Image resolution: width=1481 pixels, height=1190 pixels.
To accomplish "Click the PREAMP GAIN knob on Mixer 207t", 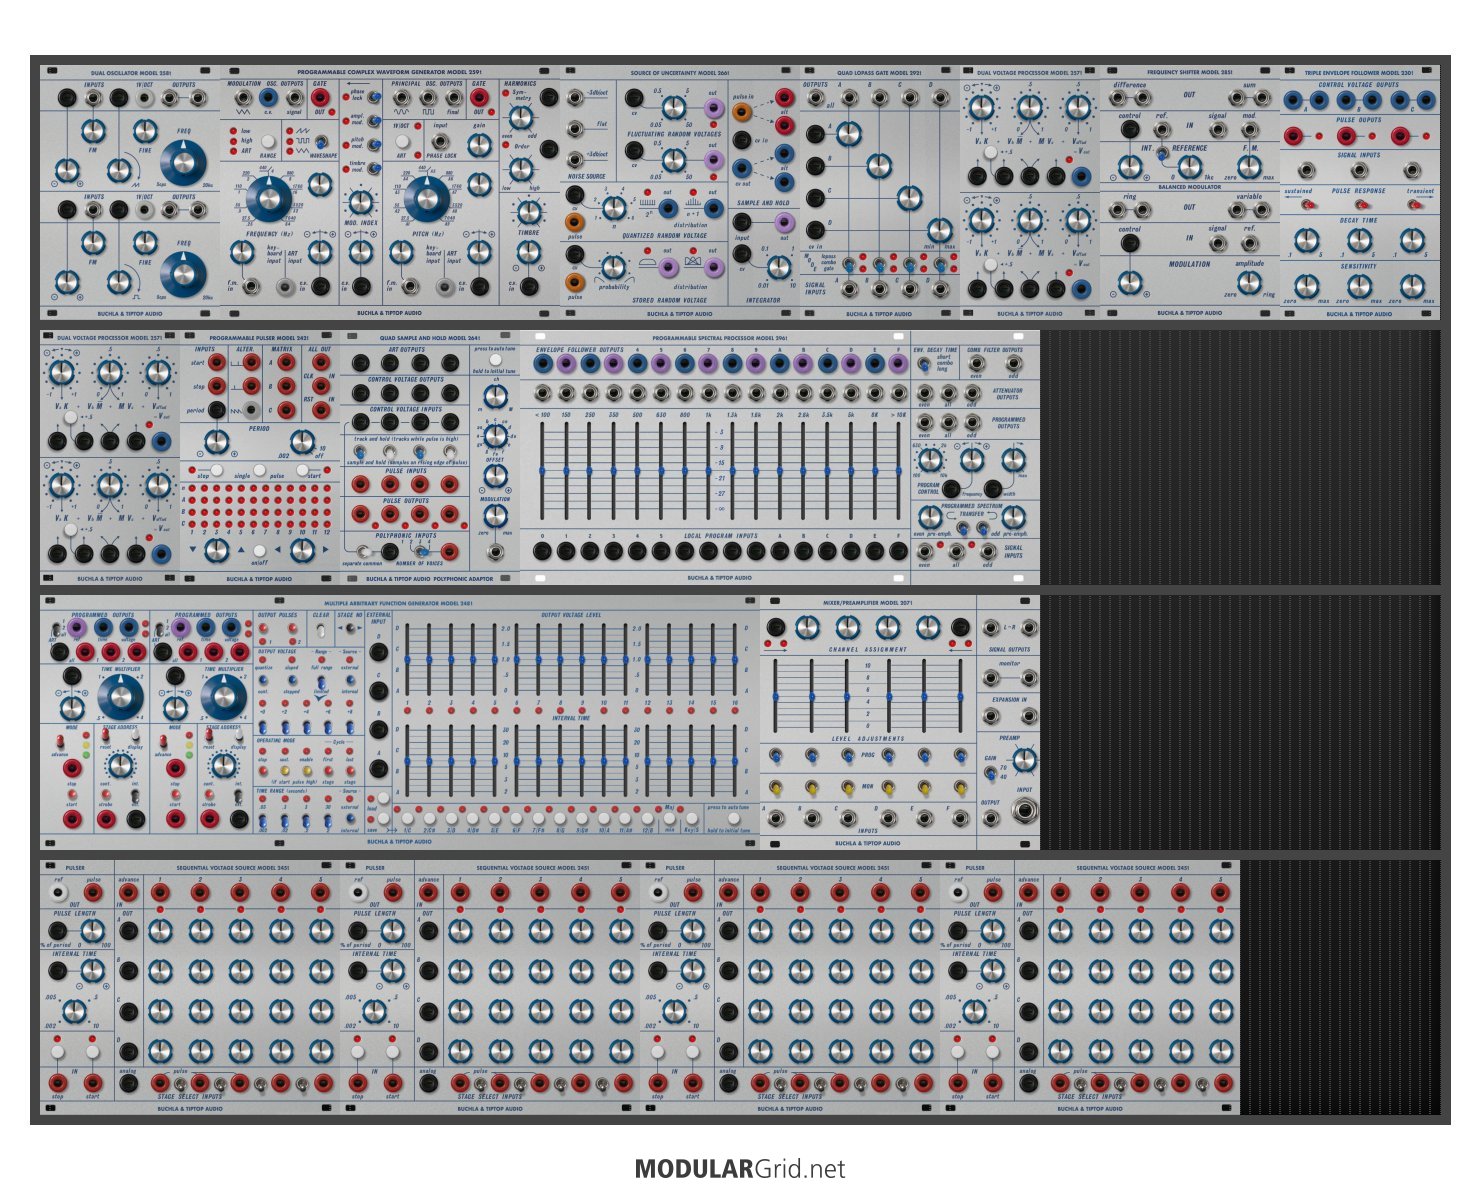I will [x=1025, y=761].
